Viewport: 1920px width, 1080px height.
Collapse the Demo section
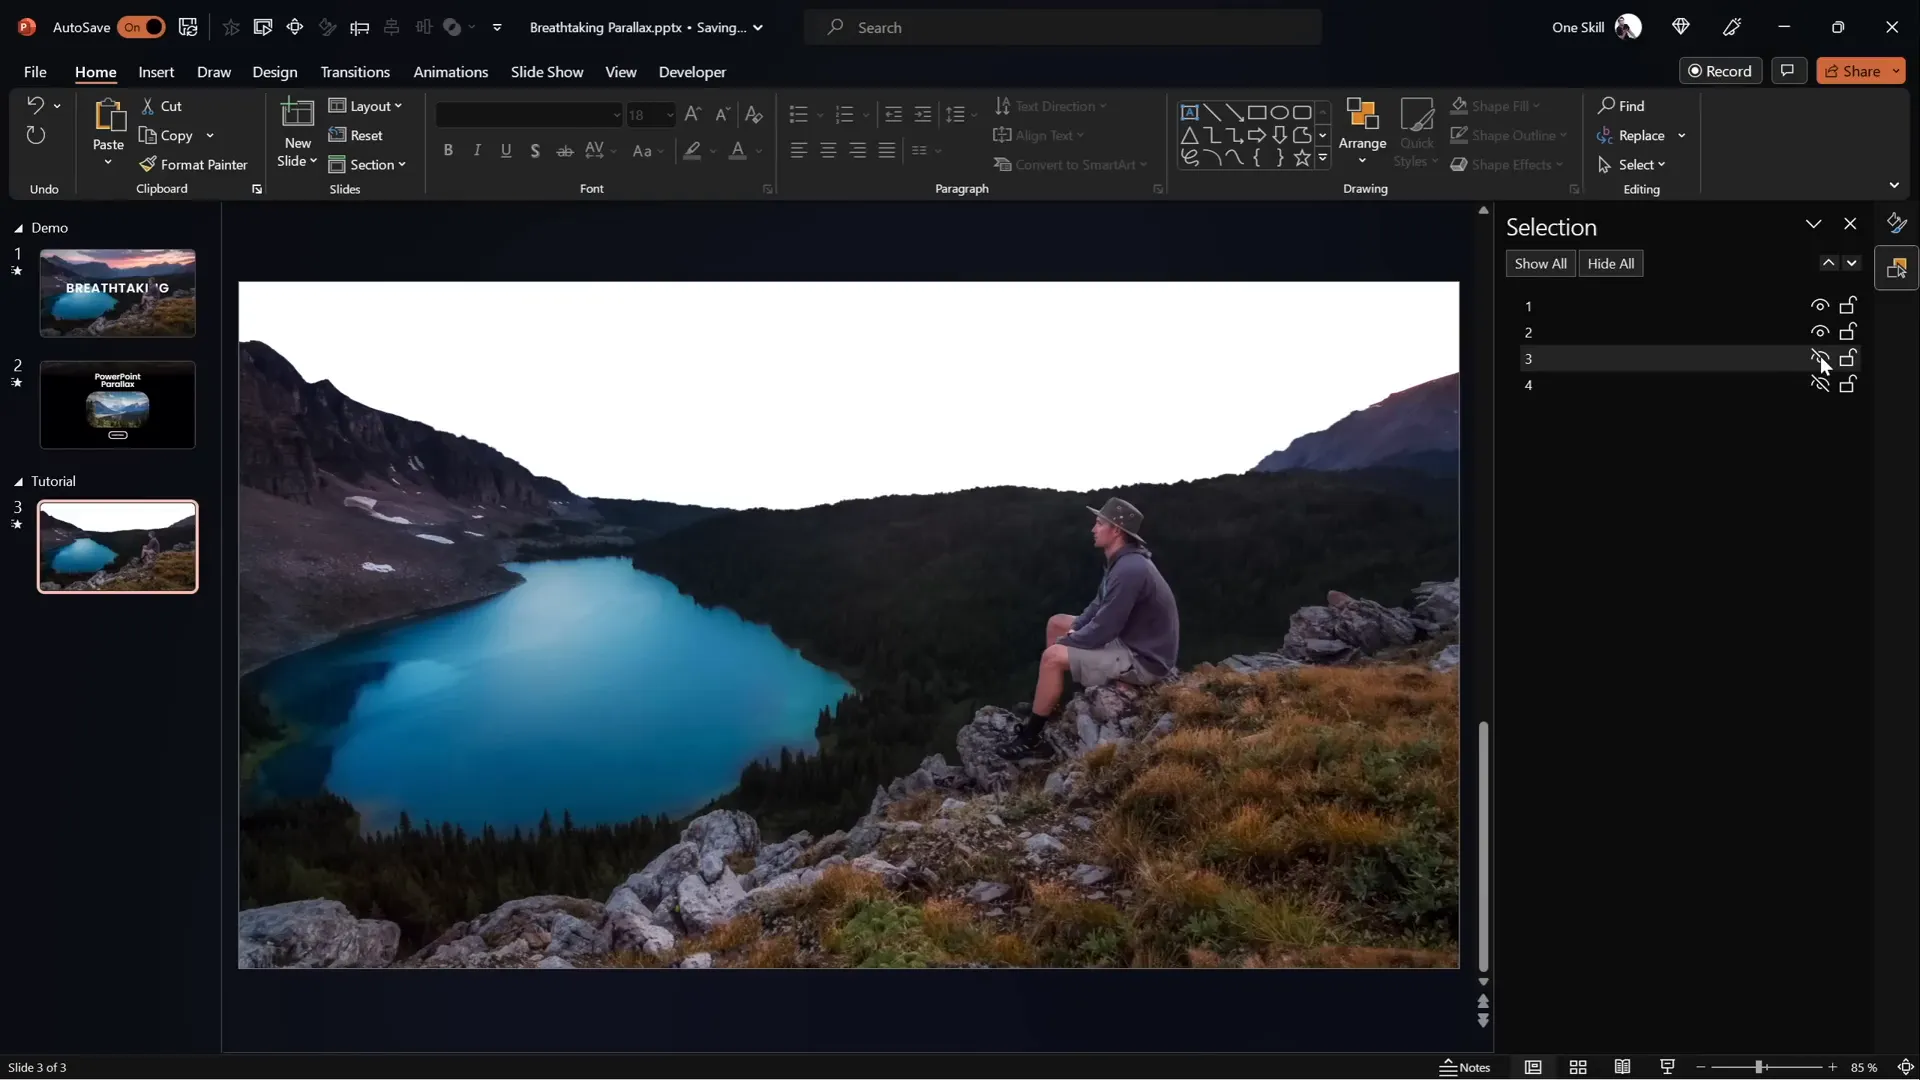tap(16, 228)
